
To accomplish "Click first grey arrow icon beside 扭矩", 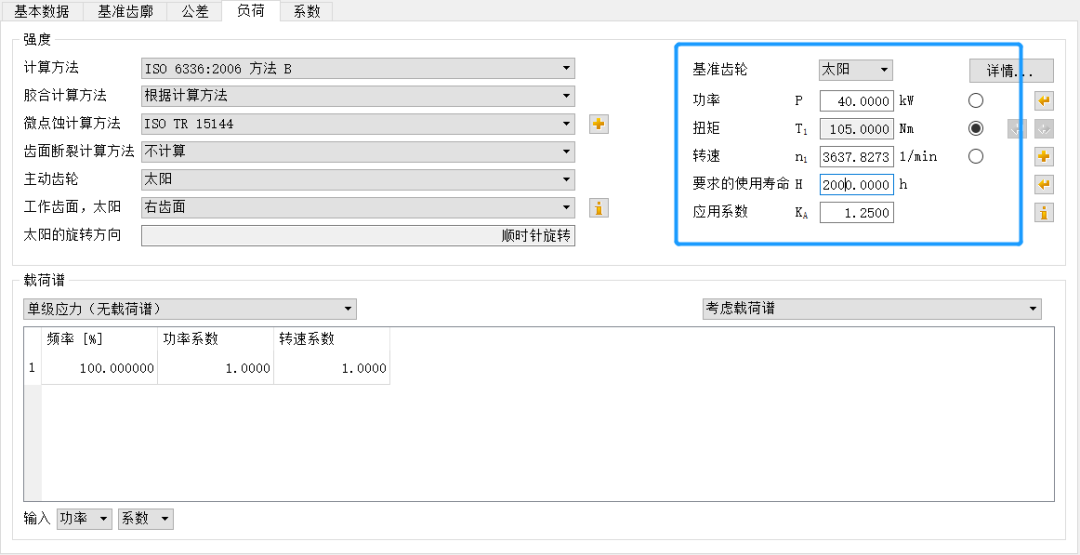I will tap(1017, 129).
